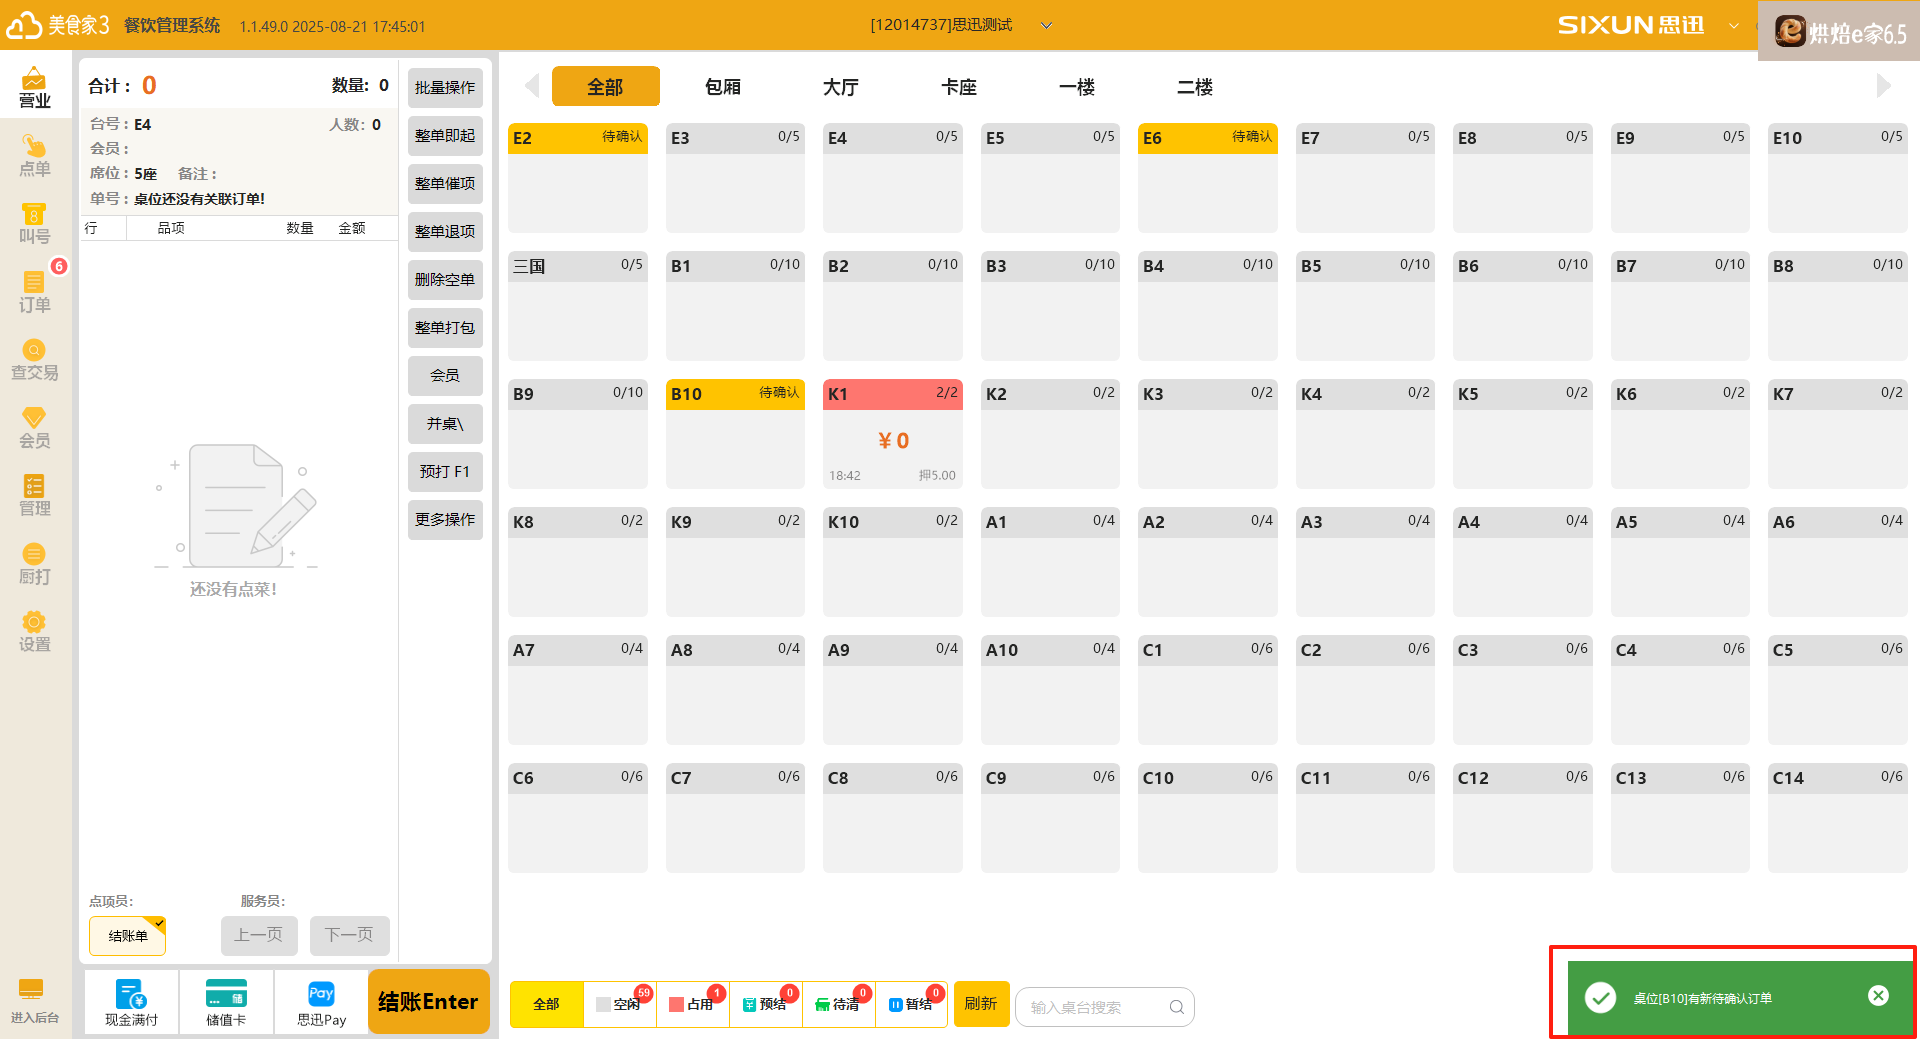This screenshot has width=1920, height=1039.
Task: Switch to the 一楼 area tab
Action: [1077, 86]
